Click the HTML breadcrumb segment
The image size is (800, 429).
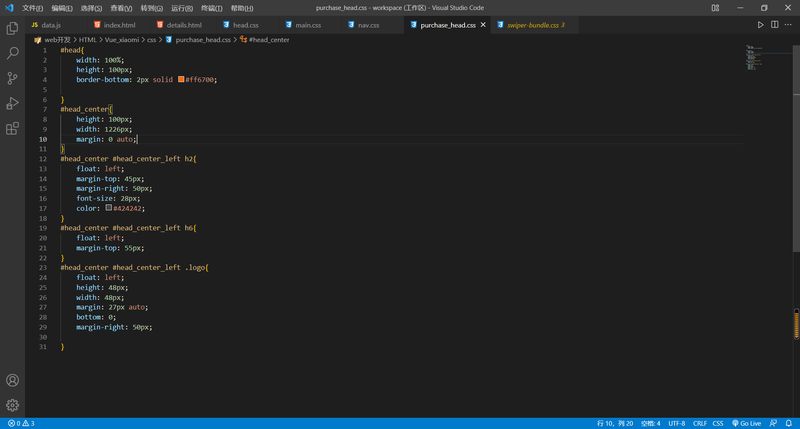tap(87, 40)
